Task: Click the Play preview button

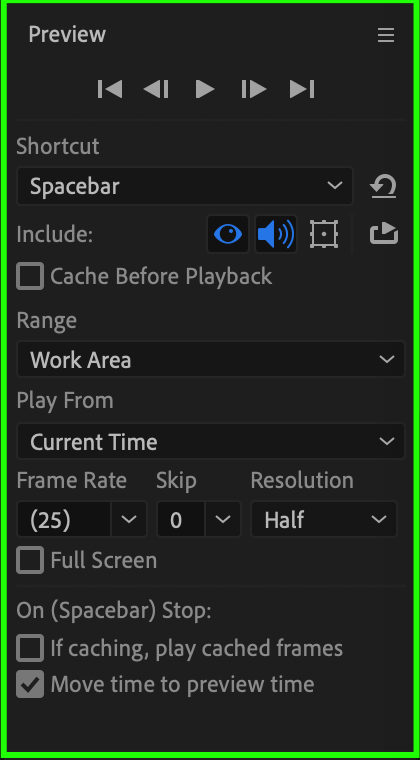Action: point(205,89)
